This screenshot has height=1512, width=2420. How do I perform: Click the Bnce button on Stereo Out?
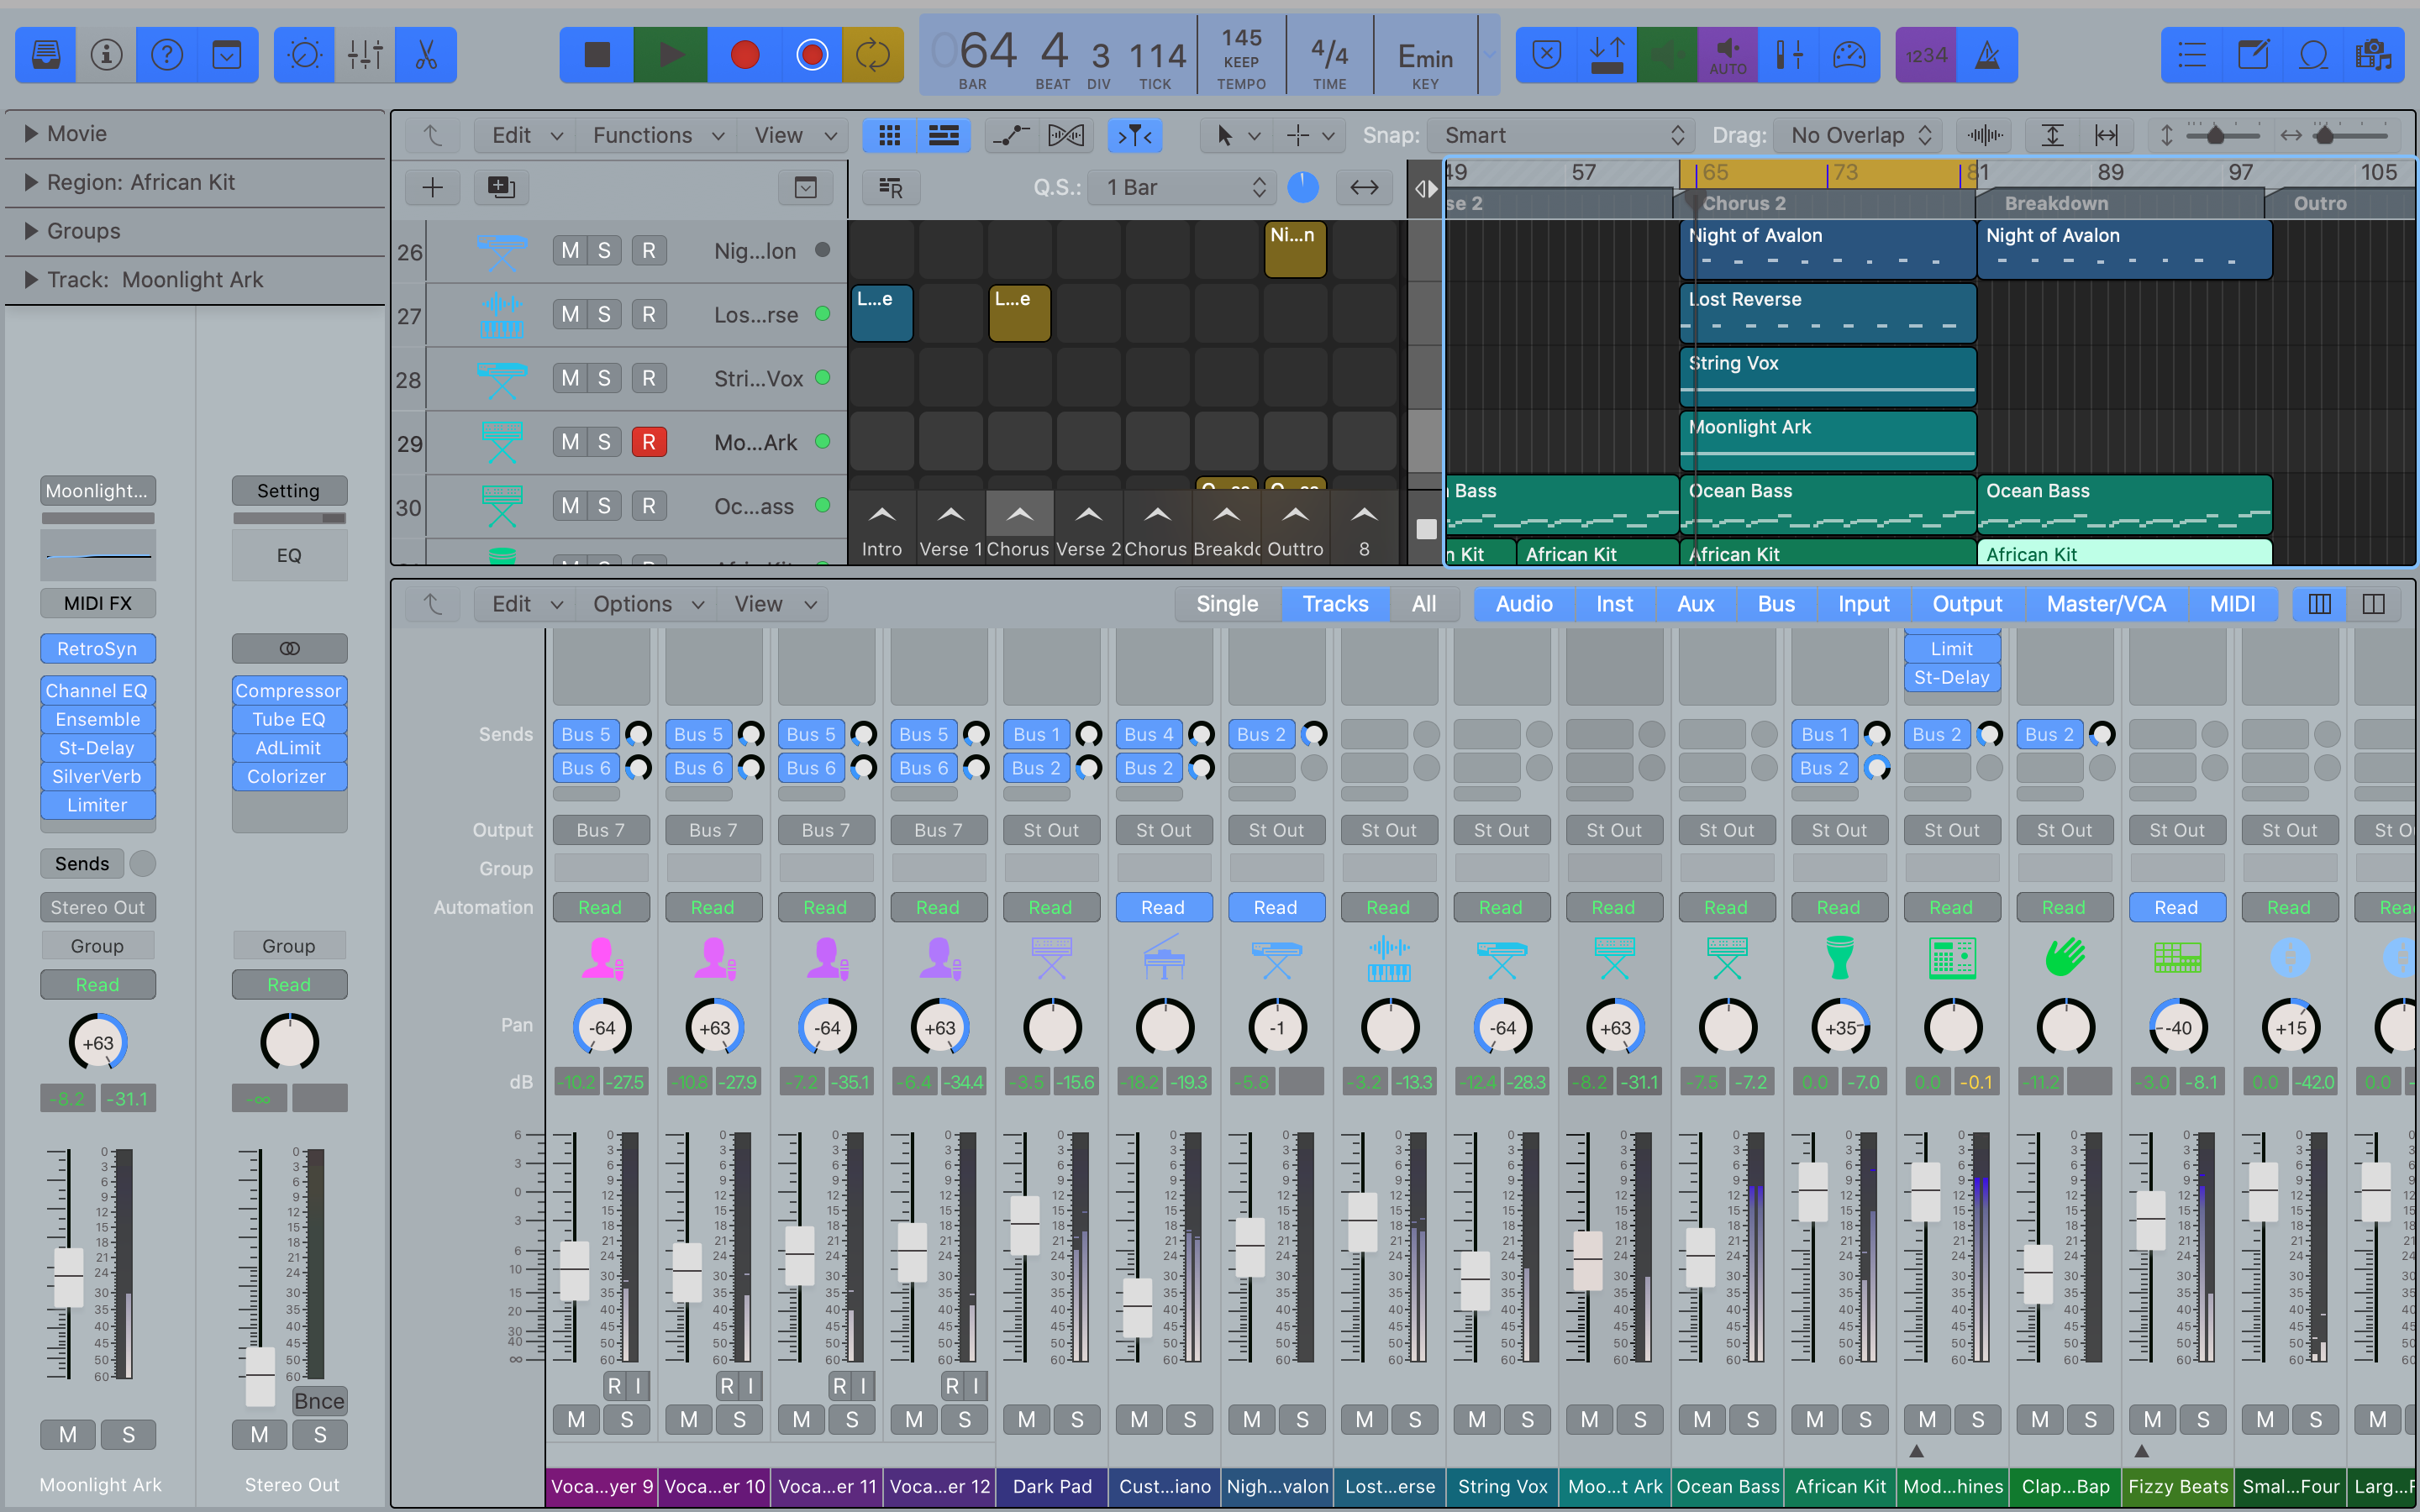coord(319,1401)
